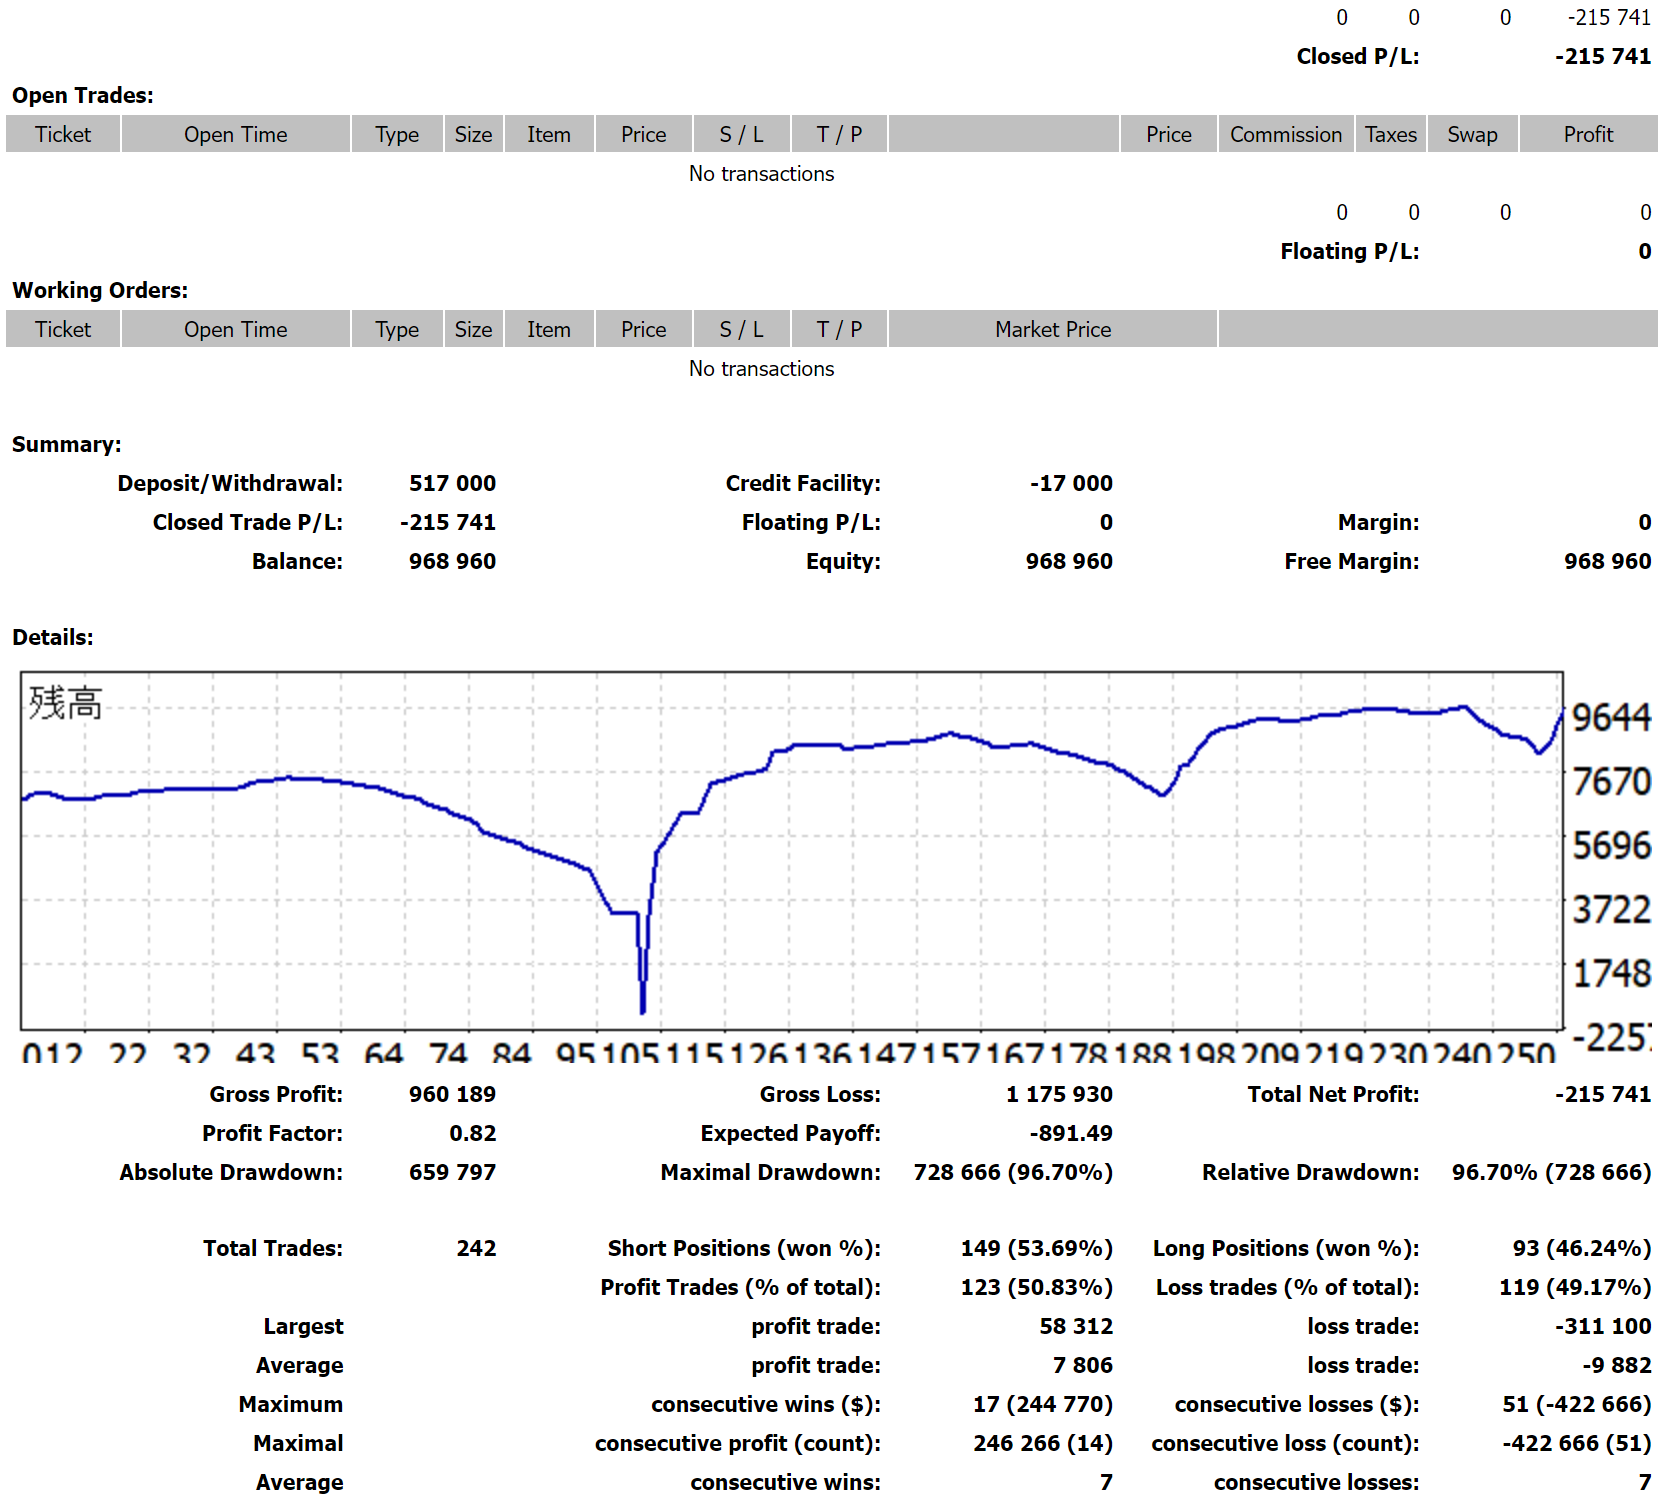
Task: Click No transactions under Open Trades
Action: pyautogui.click(x=762, y=173)
